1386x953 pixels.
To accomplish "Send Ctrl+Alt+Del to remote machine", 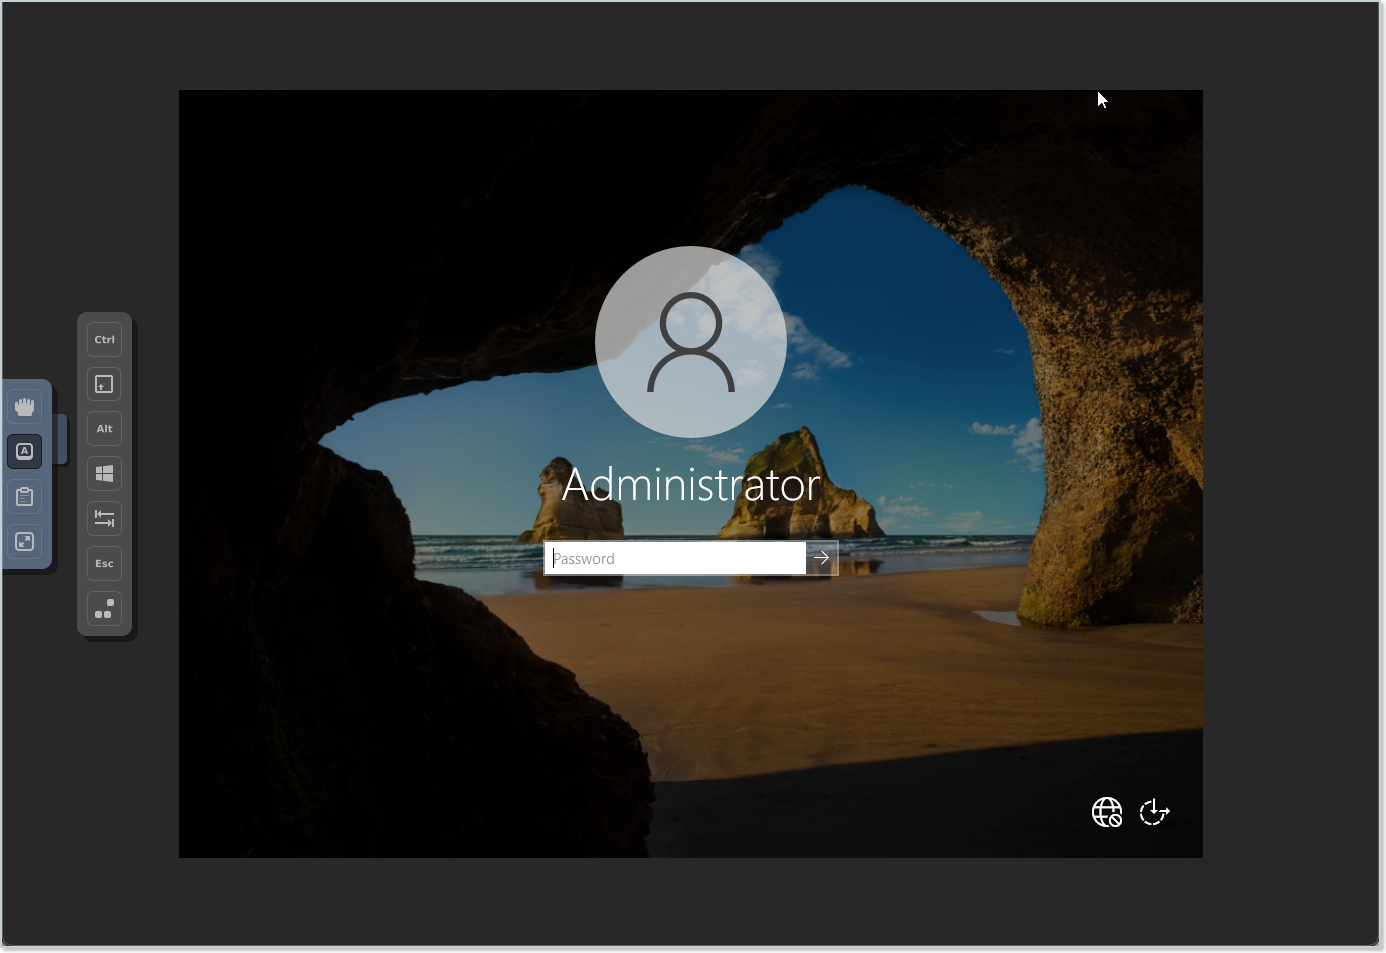I will (x=105, y=609).
